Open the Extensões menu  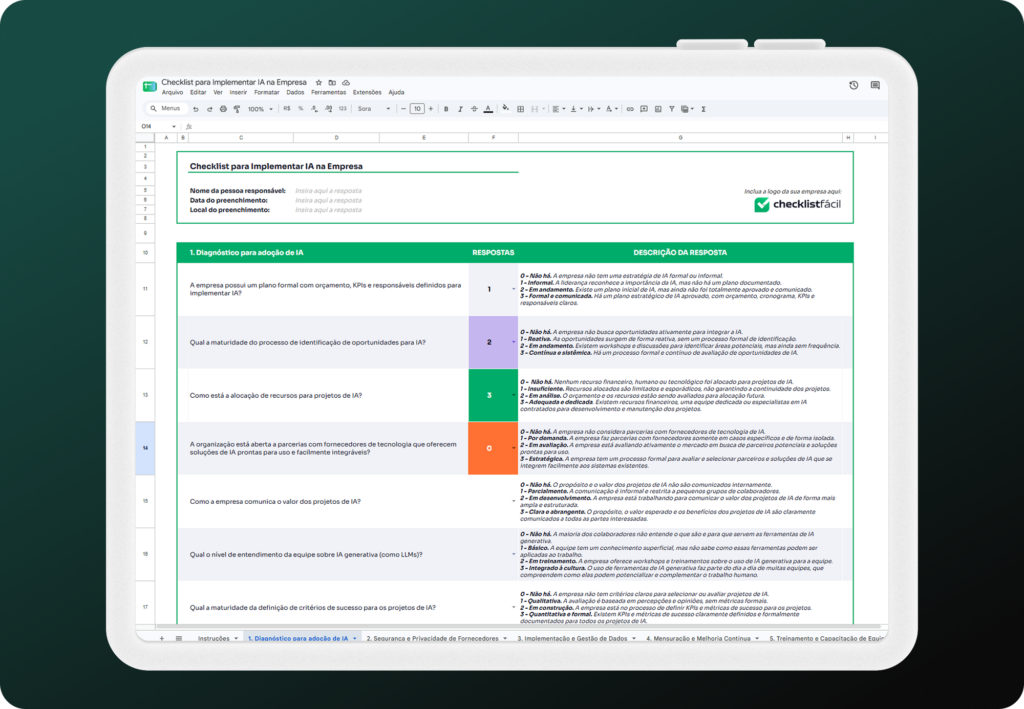coord(367,92)
